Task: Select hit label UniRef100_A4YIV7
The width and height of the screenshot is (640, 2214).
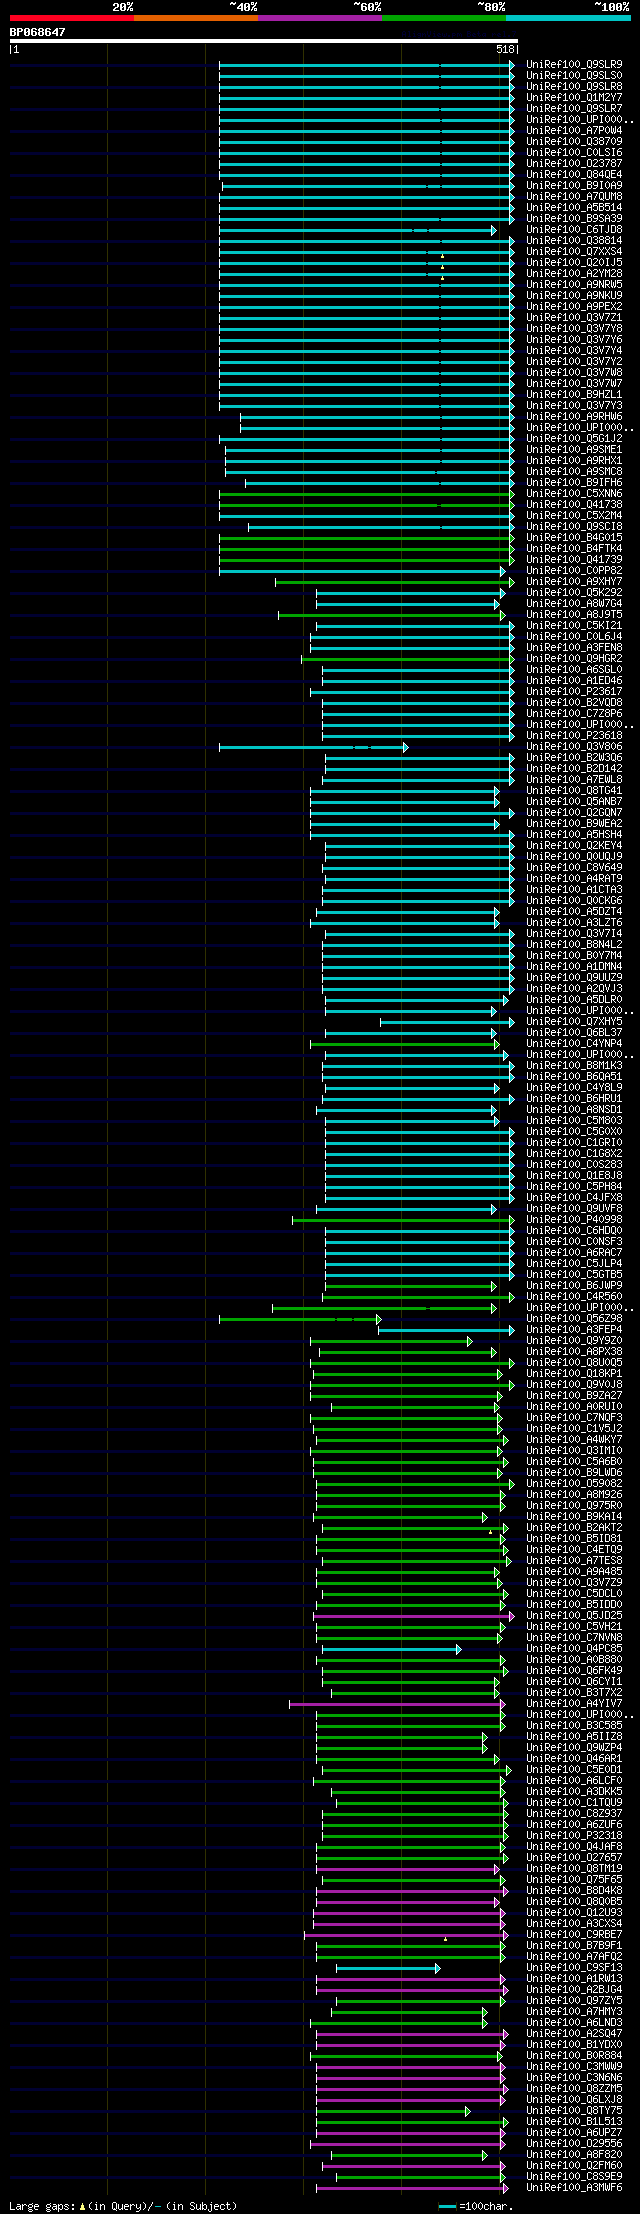Action: [574, 1703]
